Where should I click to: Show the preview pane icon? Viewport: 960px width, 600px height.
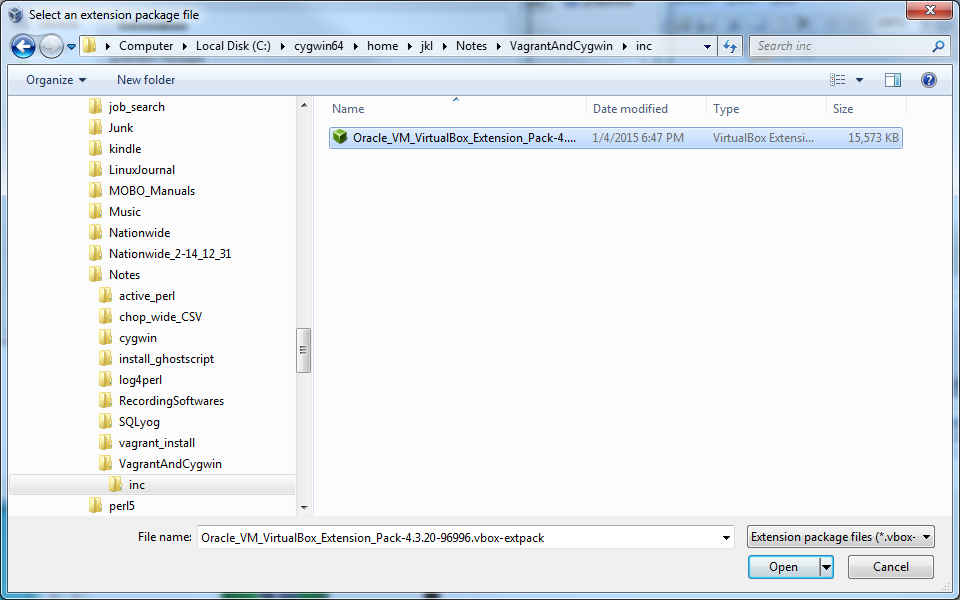(893, 80)
